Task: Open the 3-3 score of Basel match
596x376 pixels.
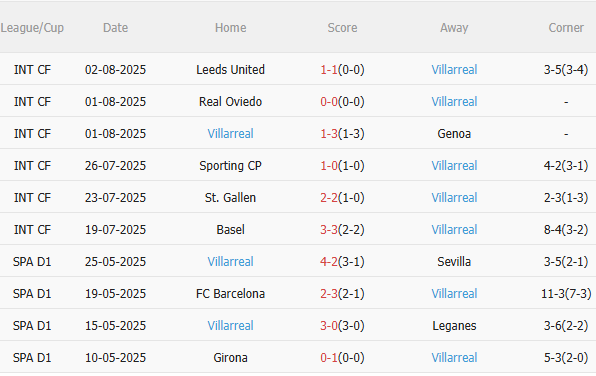Action: [x=329, y=229]
